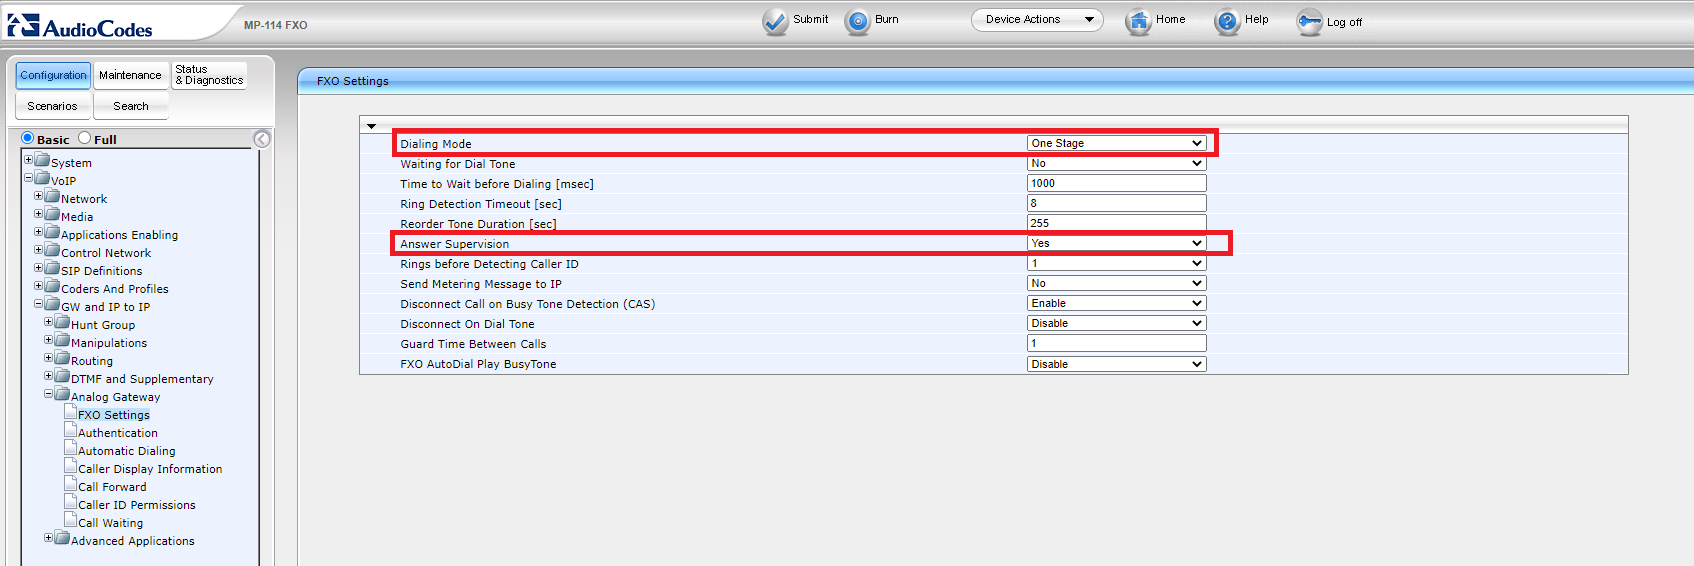The image size is (1694, 566).
Task: Click the Home house icon
Action: click(1138, 22)
